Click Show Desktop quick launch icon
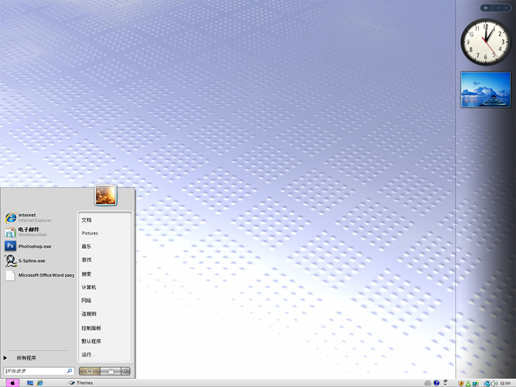This screenshot has height=387, width=516. 30,383
